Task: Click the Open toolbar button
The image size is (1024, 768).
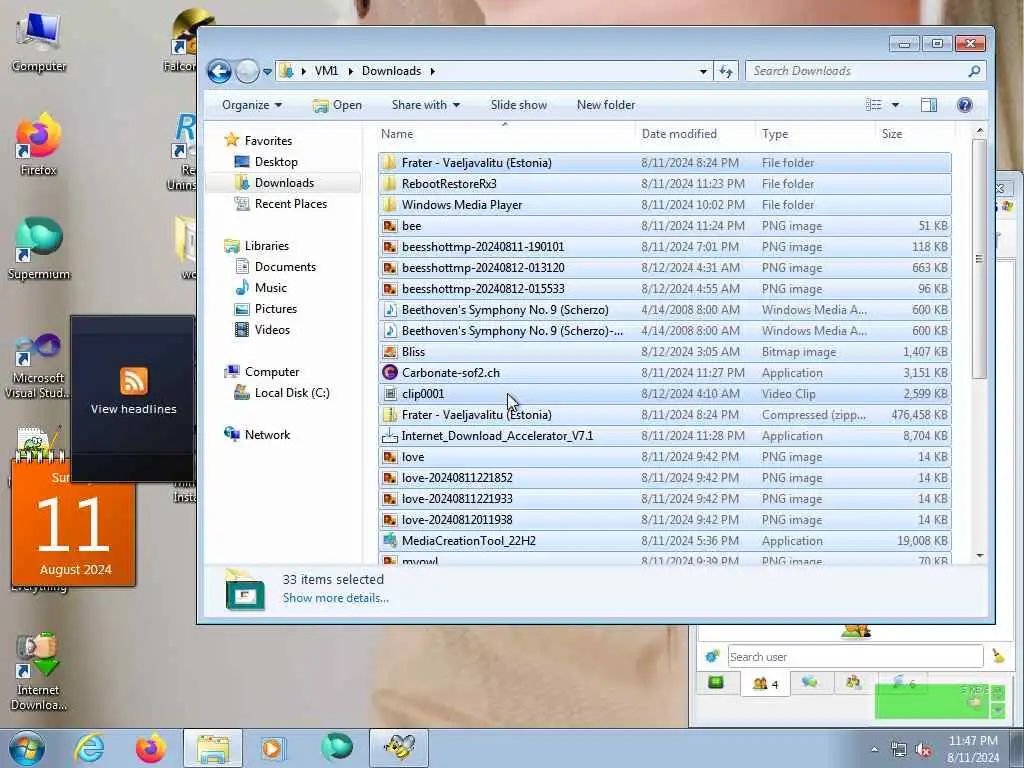Action: 337,105
